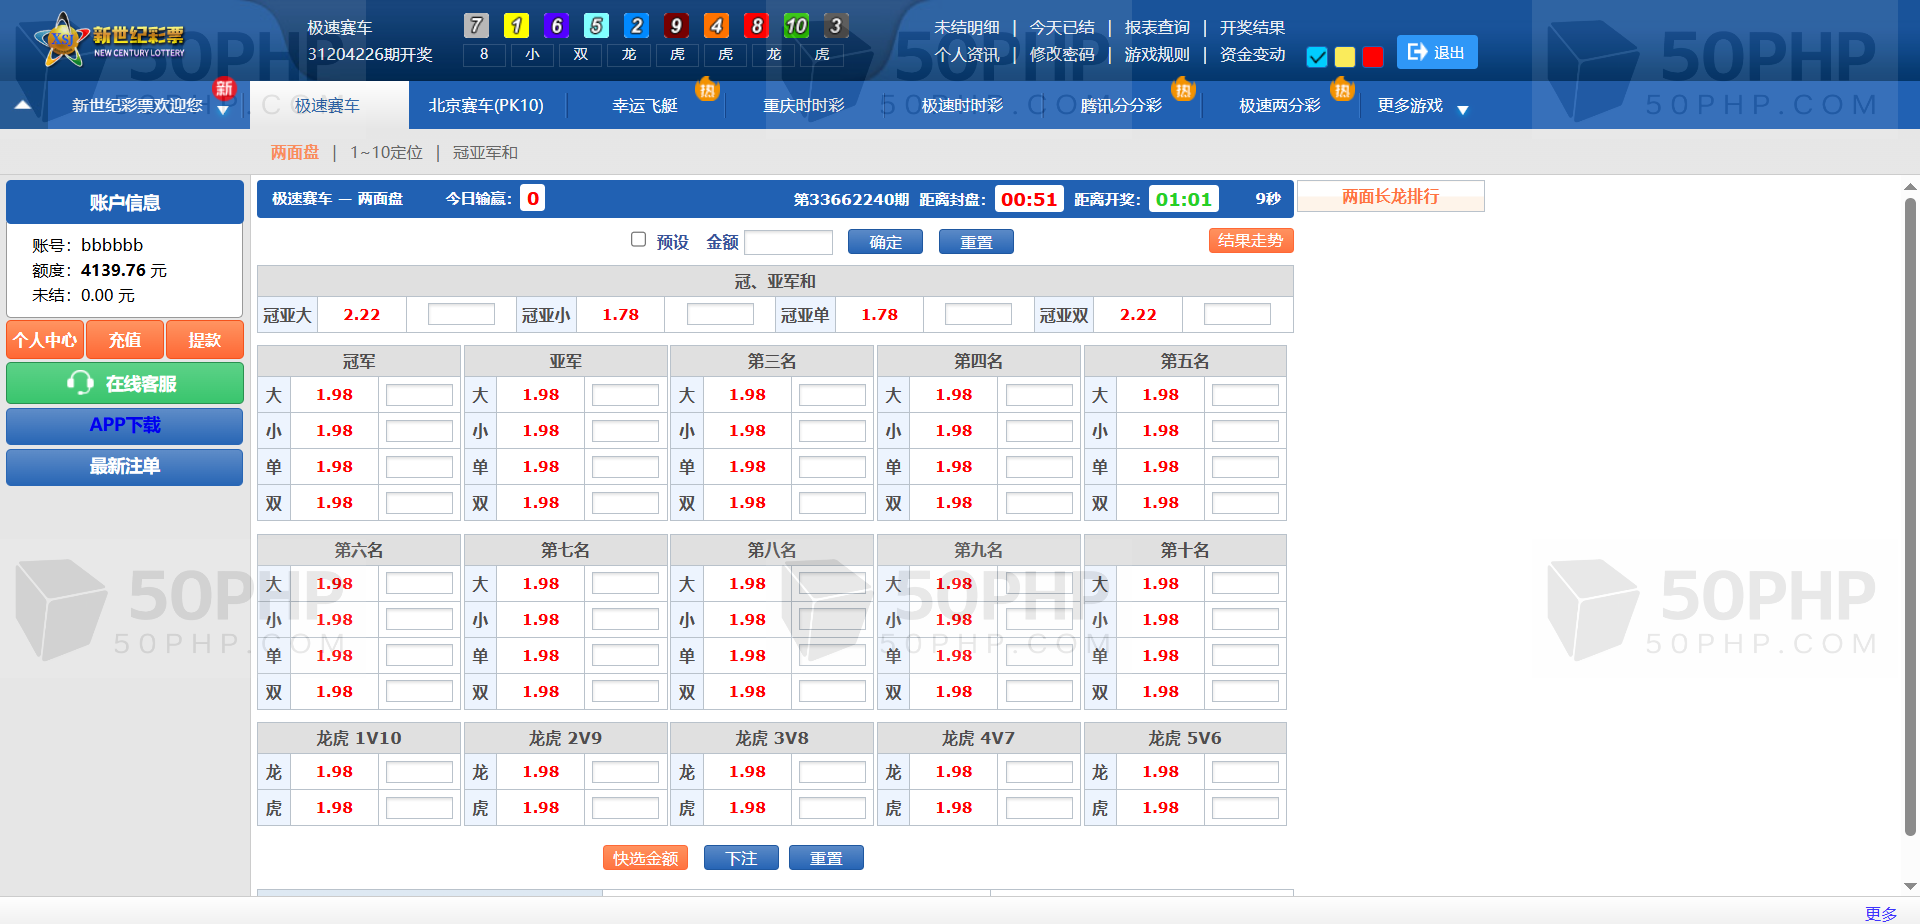The image size is (1920, 924).
Task: Open dropdown arrow beside 新世纪彩票欢迎您
Action: click(x=223, y=110)
